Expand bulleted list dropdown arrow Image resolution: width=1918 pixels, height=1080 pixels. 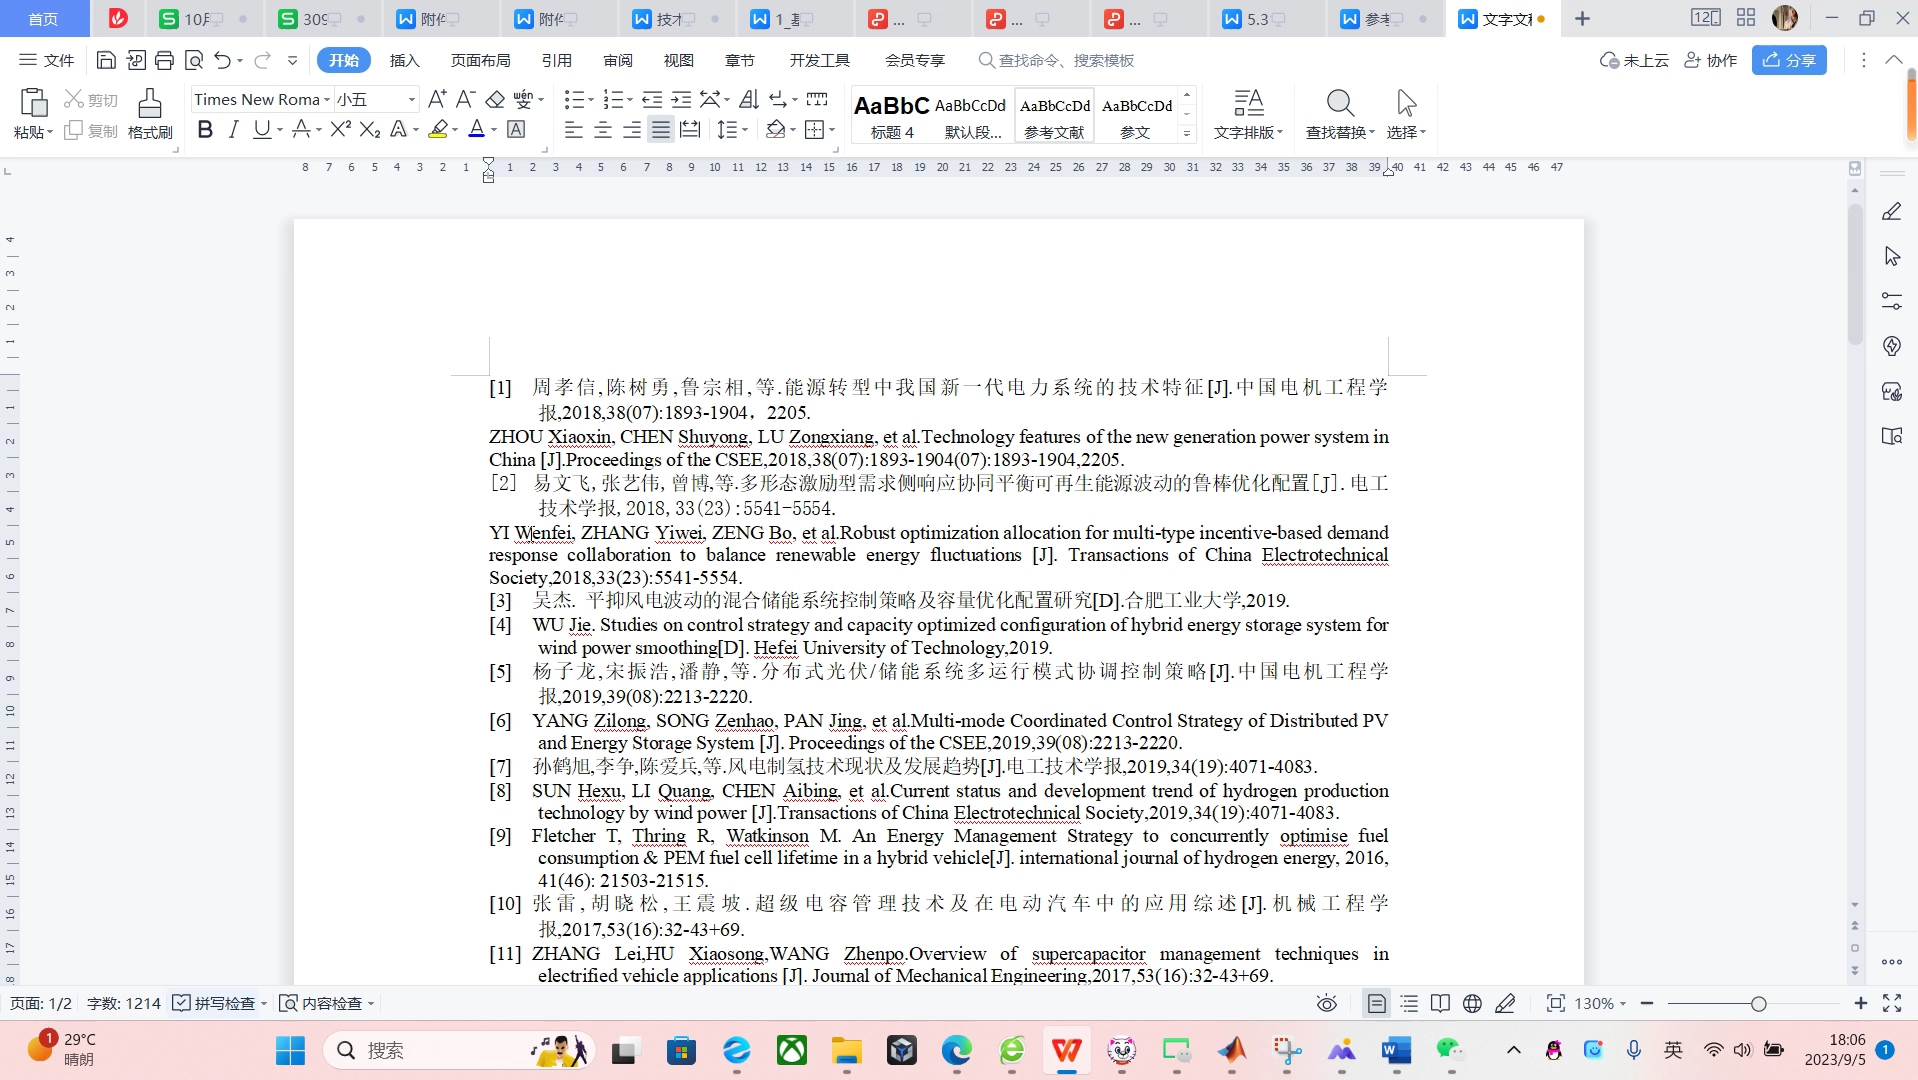[591, 100]
